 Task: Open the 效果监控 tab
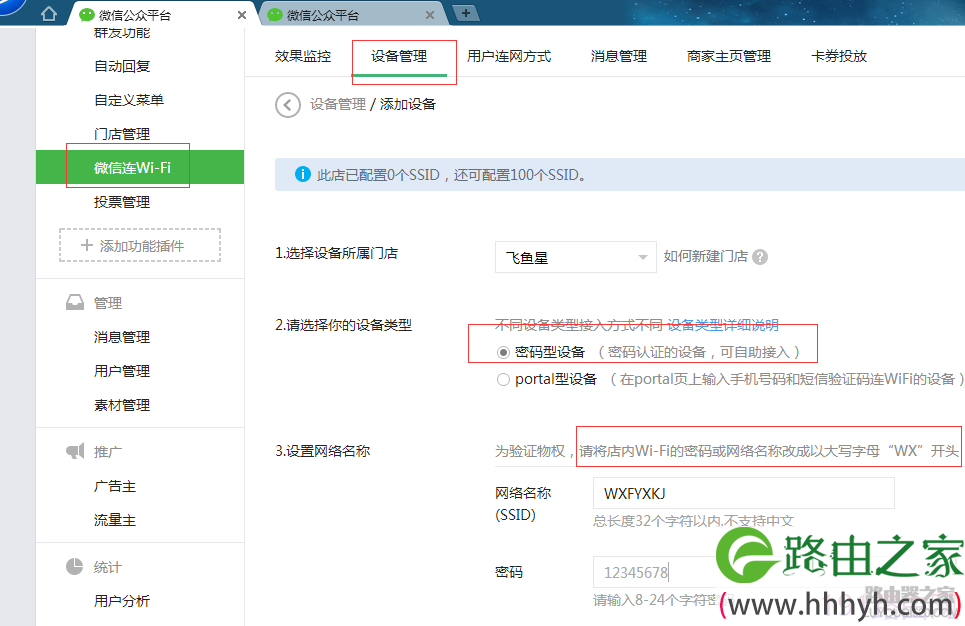303,57
